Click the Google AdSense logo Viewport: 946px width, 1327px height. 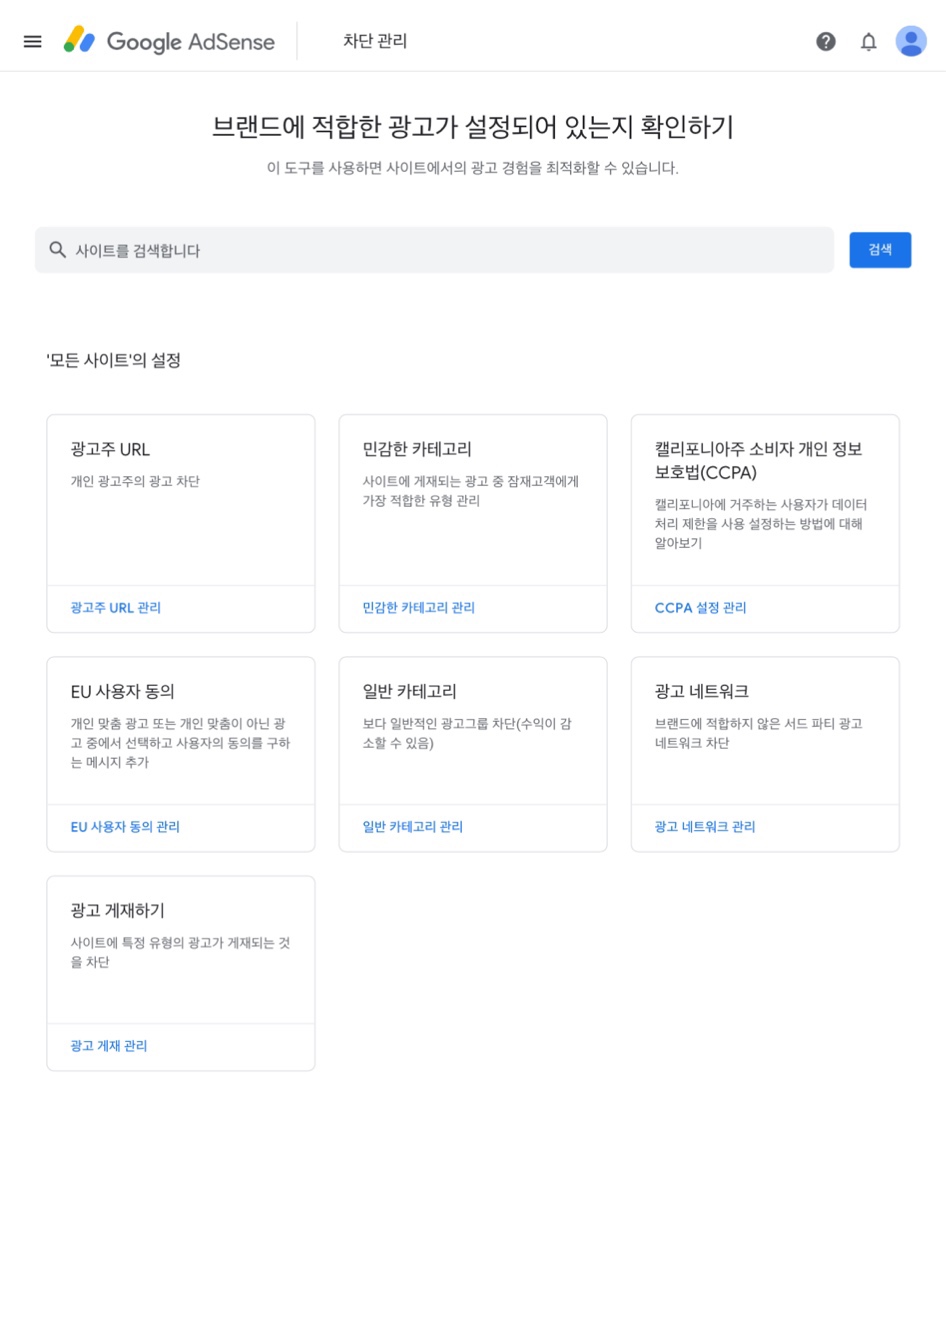coord(169,41)
